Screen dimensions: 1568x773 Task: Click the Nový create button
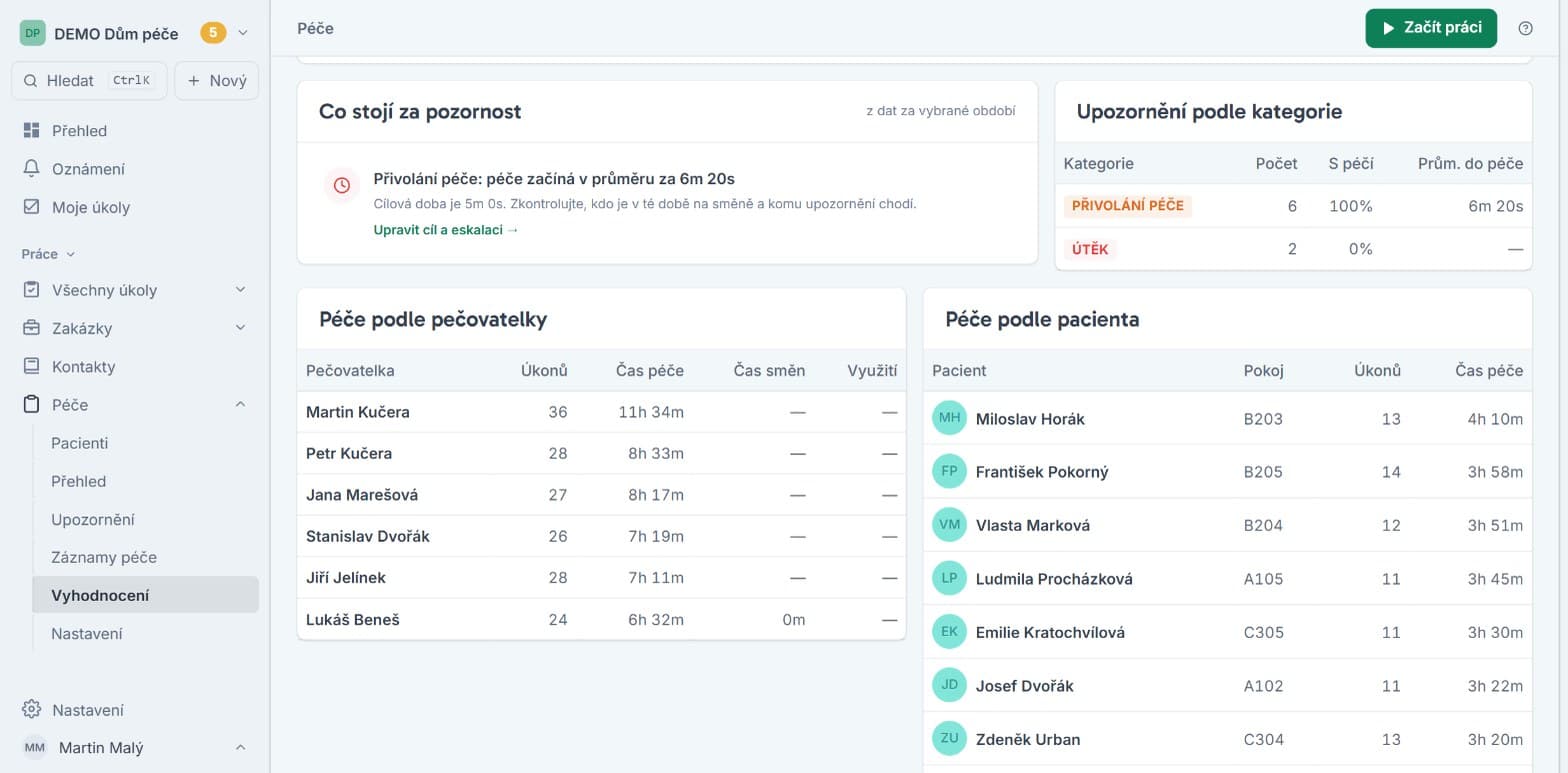(x=217, y=81)
